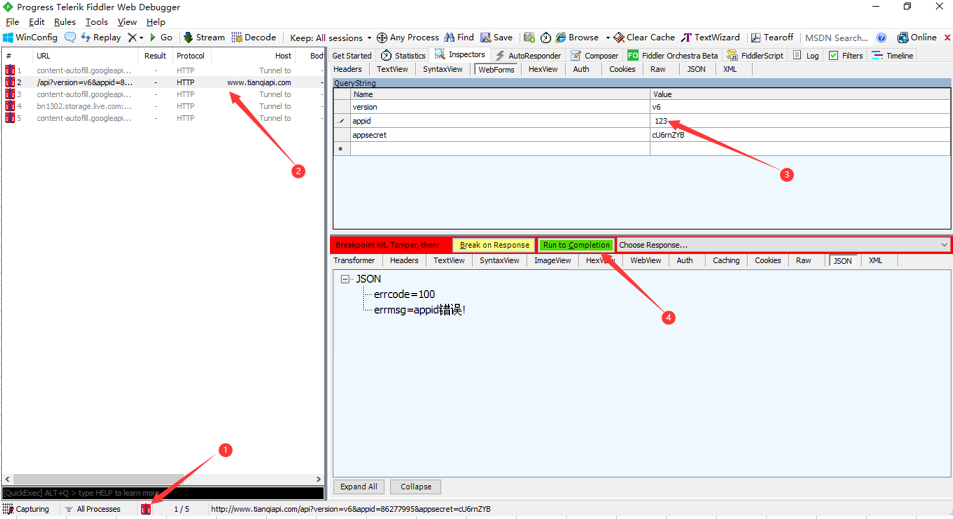
Task: Switch to the Log tab
Action: [x=806, y=55]
